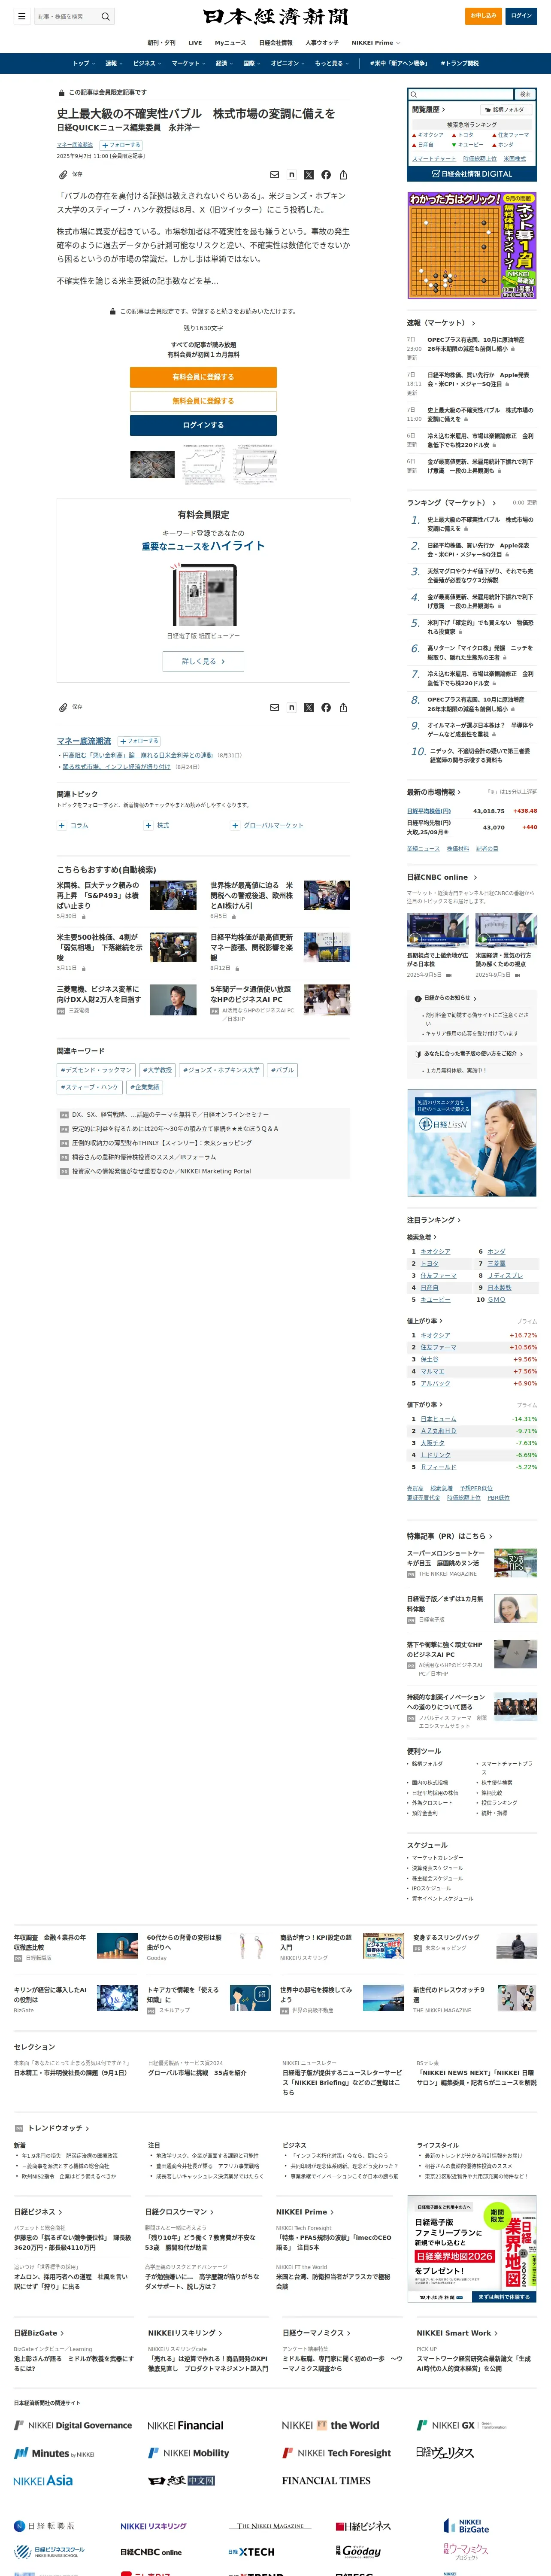Follow via フォローする next to マネー底流潮流 heading
551x2576 pixels.
(139, 741)
